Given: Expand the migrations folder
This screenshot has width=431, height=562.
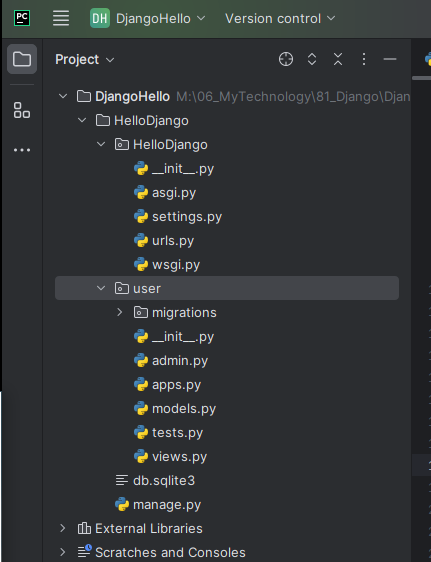Looking at the screenshot, I should 120,313.
